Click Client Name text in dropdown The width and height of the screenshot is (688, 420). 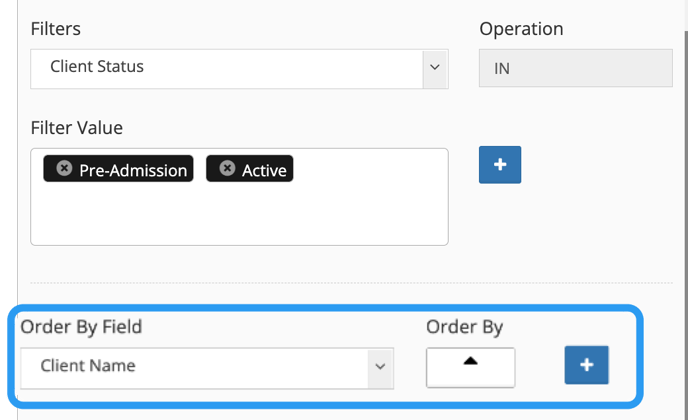pos(88,366)
